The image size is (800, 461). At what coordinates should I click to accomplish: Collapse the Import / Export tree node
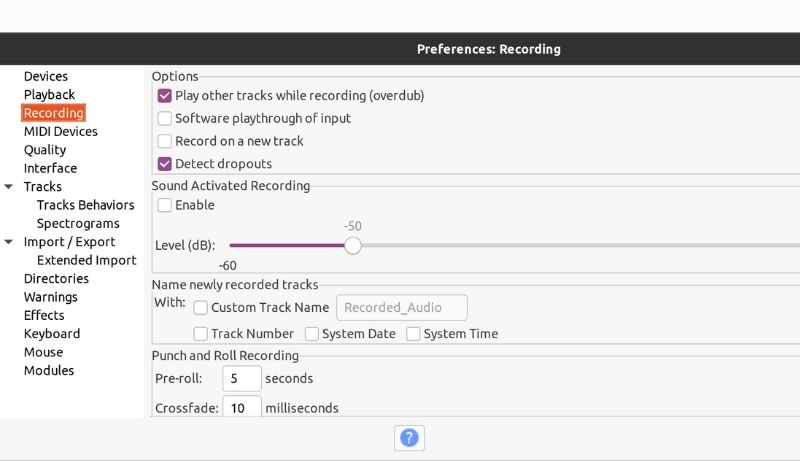(9, 242)
